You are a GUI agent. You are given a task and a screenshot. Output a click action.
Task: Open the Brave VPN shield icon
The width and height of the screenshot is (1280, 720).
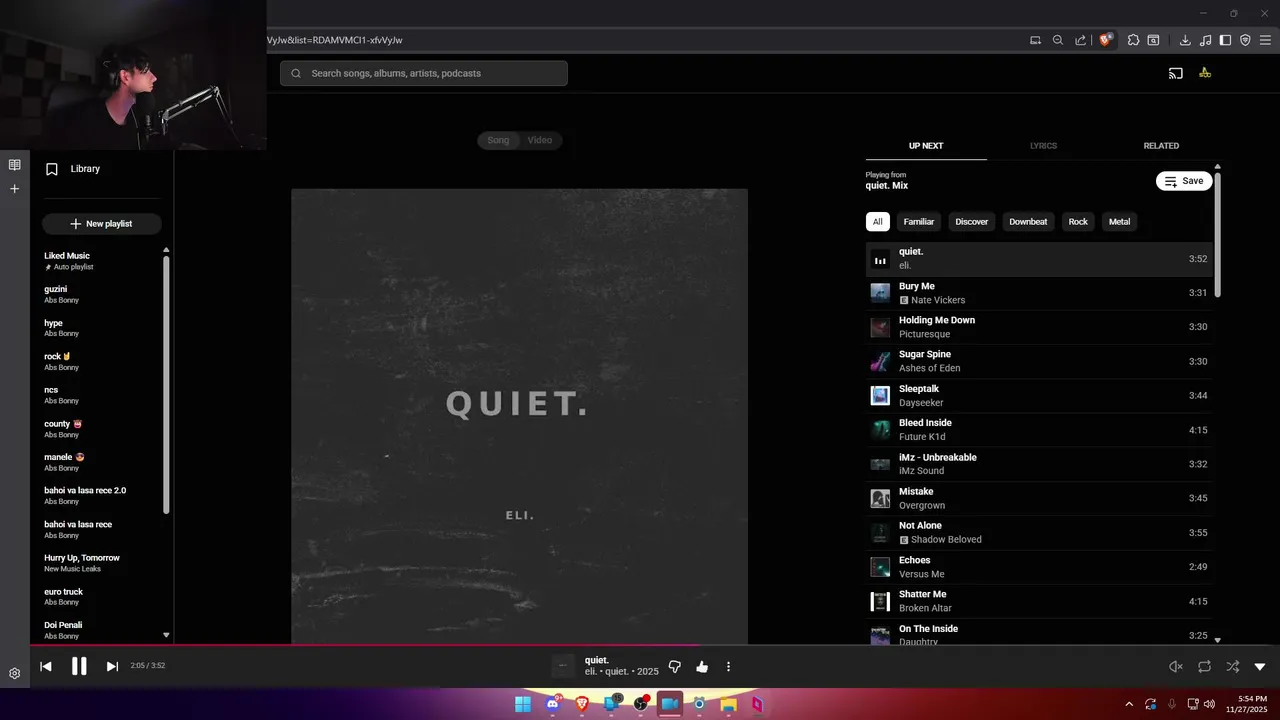coord(1245,40)
